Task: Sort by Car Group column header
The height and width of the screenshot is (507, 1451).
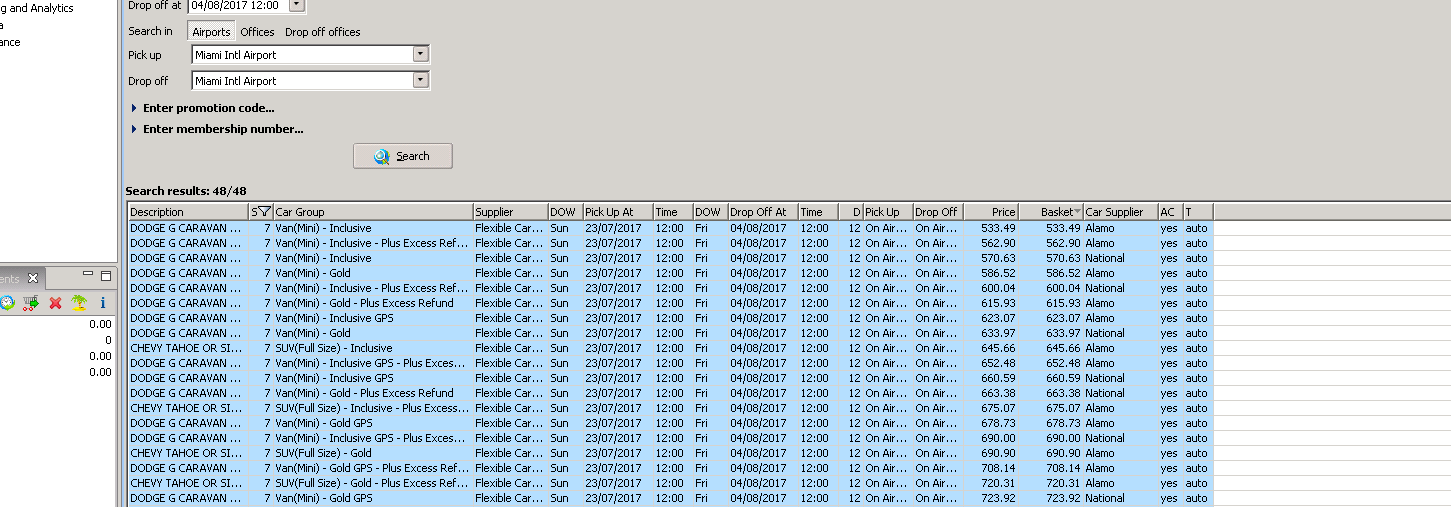Action: click(373, 212)
